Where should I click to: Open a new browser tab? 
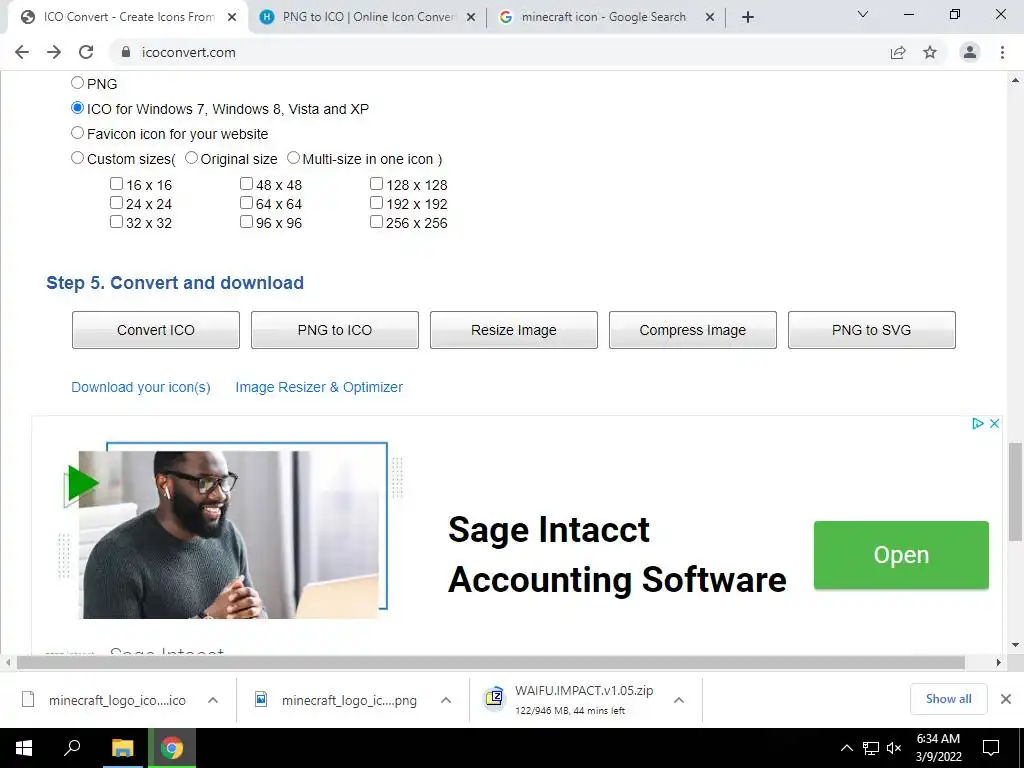point(748,17)
